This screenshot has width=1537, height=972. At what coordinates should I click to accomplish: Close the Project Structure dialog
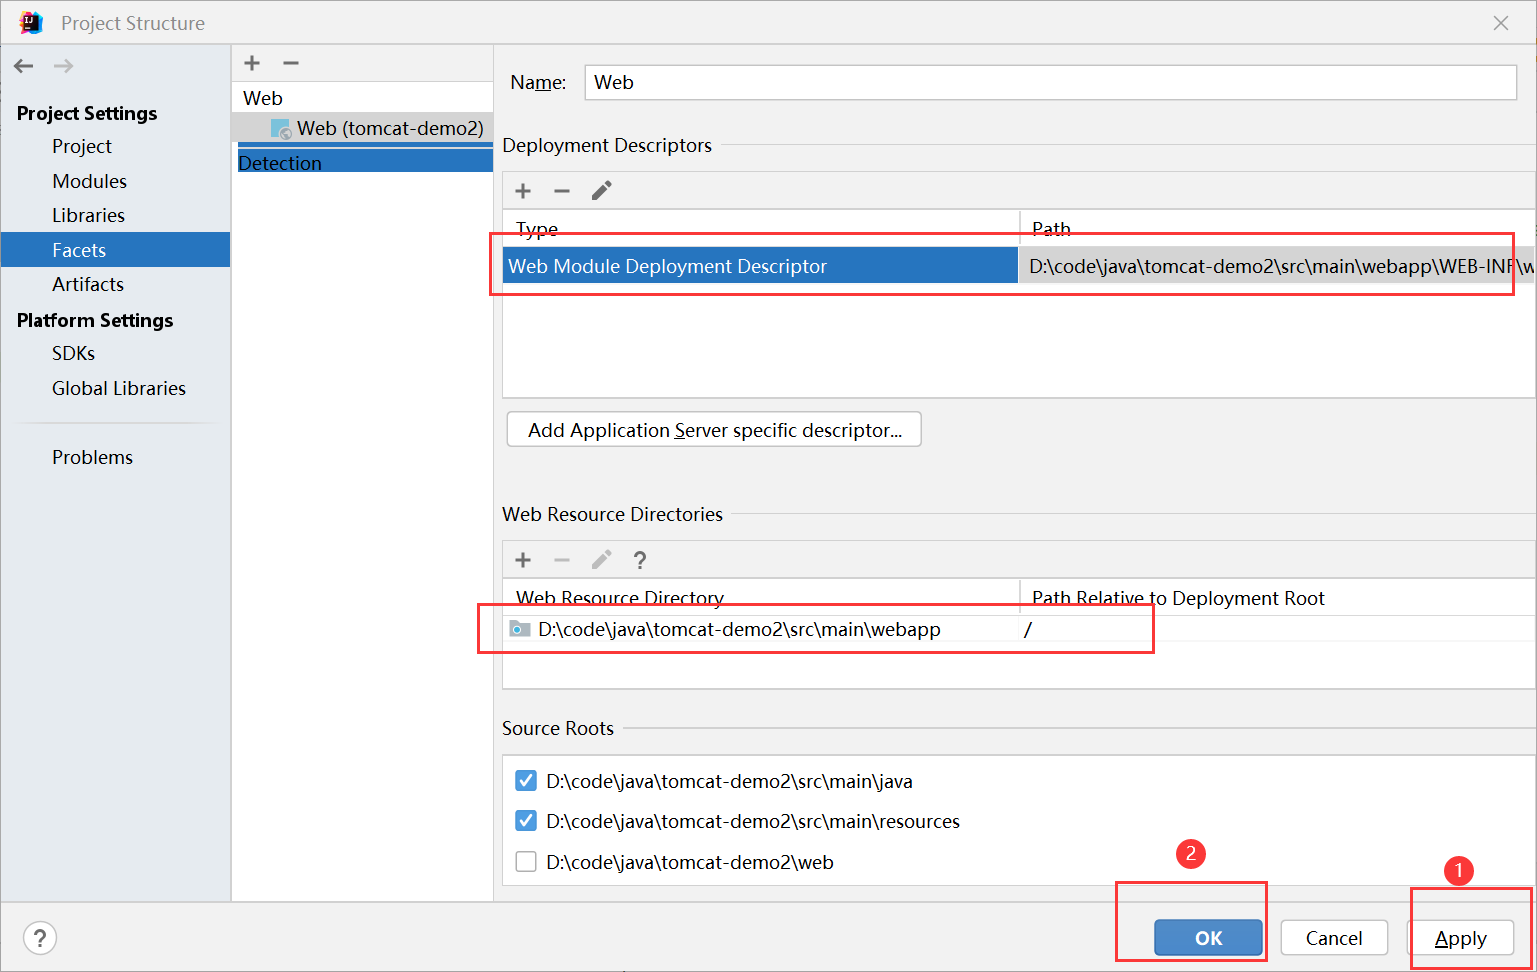1501,23
